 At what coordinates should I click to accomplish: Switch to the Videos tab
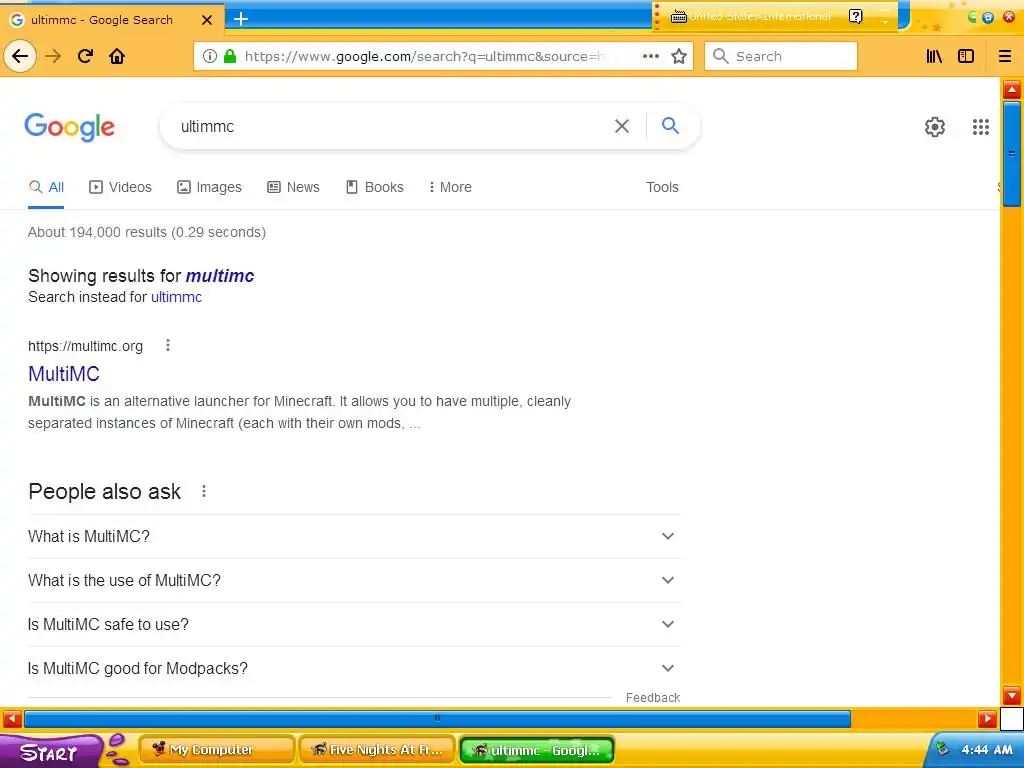pyautogui.click(x=120, y=187)
